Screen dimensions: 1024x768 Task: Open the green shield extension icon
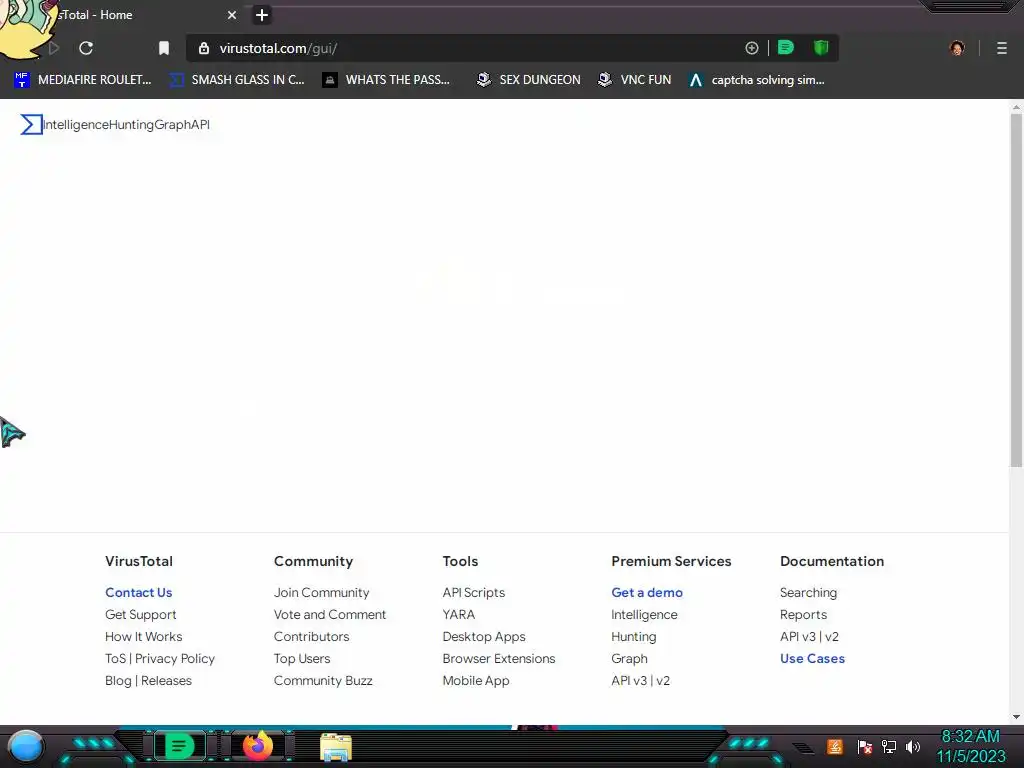tap(821, 48)
